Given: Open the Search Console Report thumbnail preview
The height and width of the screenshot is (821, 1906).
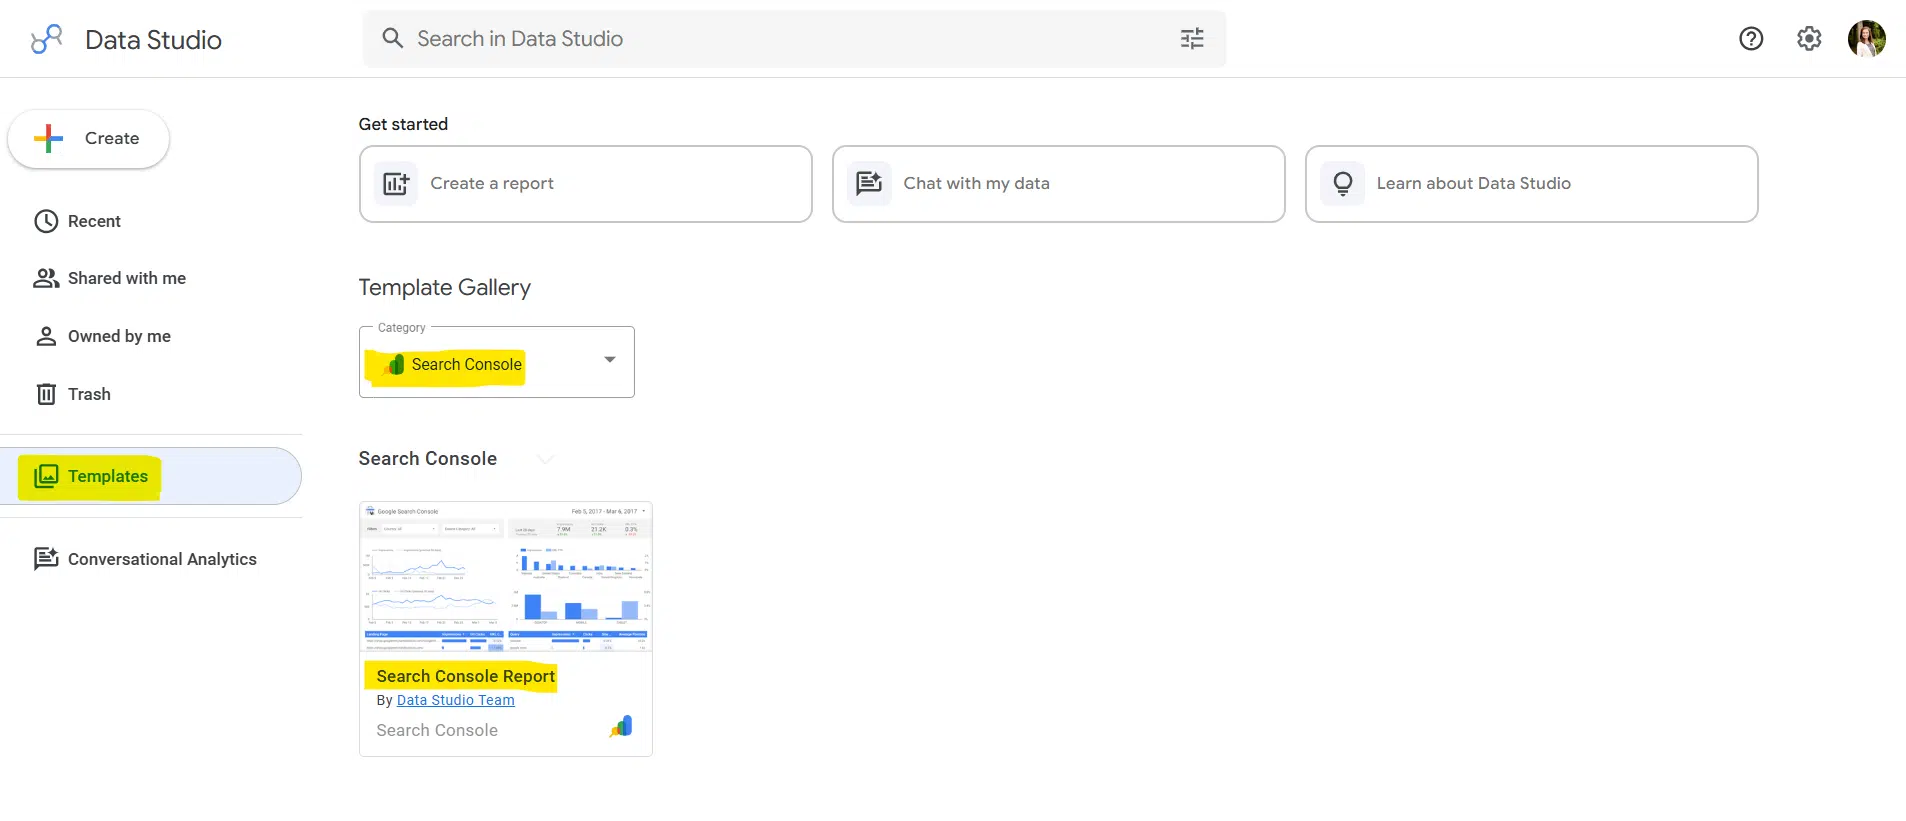Looking at the screenshot, I should (x=506, y=577).
